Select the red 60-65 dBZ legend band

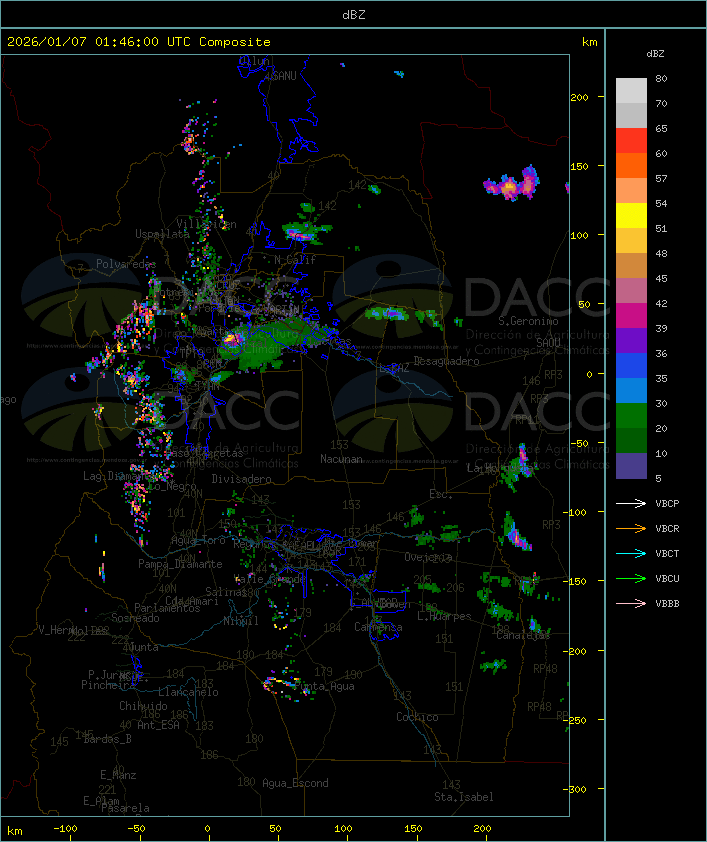[x=631, y=141]
